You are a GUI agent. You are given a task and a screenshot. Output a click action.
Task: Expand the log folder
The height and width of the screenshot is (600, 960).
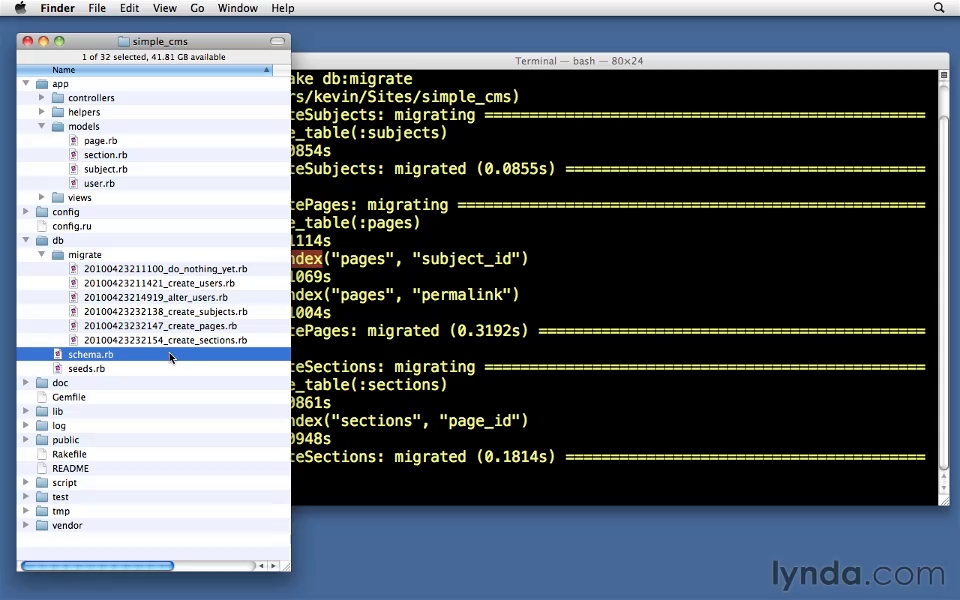pos(26,425)
